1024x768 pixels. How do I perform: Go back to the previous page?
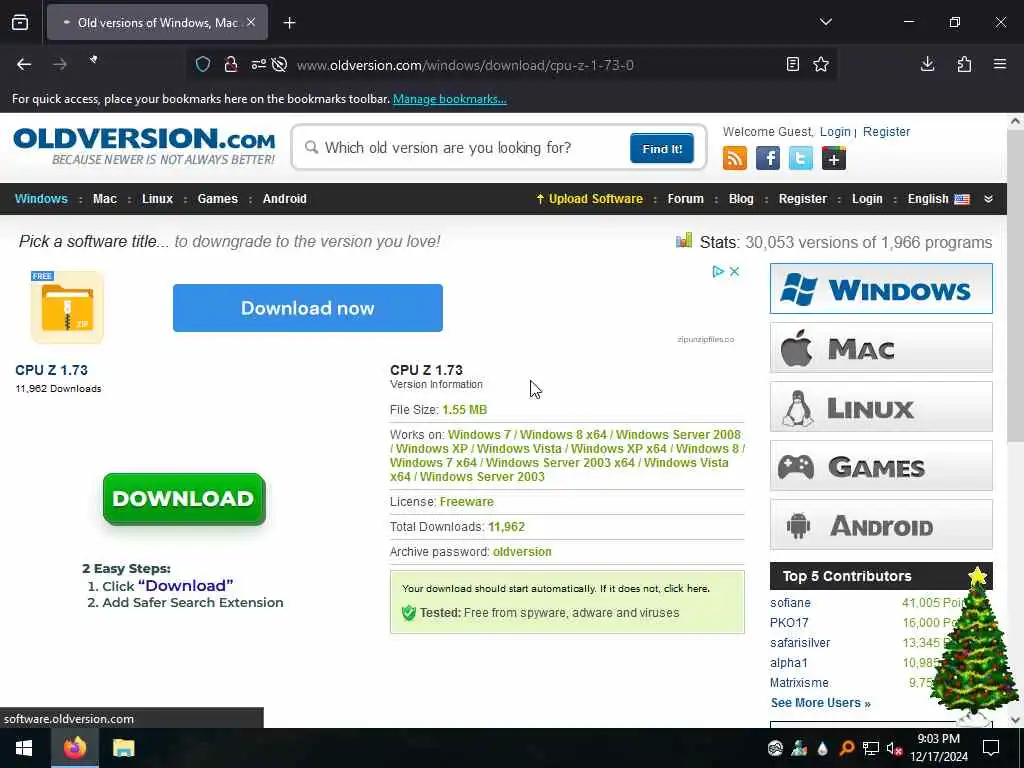(24, 64)
